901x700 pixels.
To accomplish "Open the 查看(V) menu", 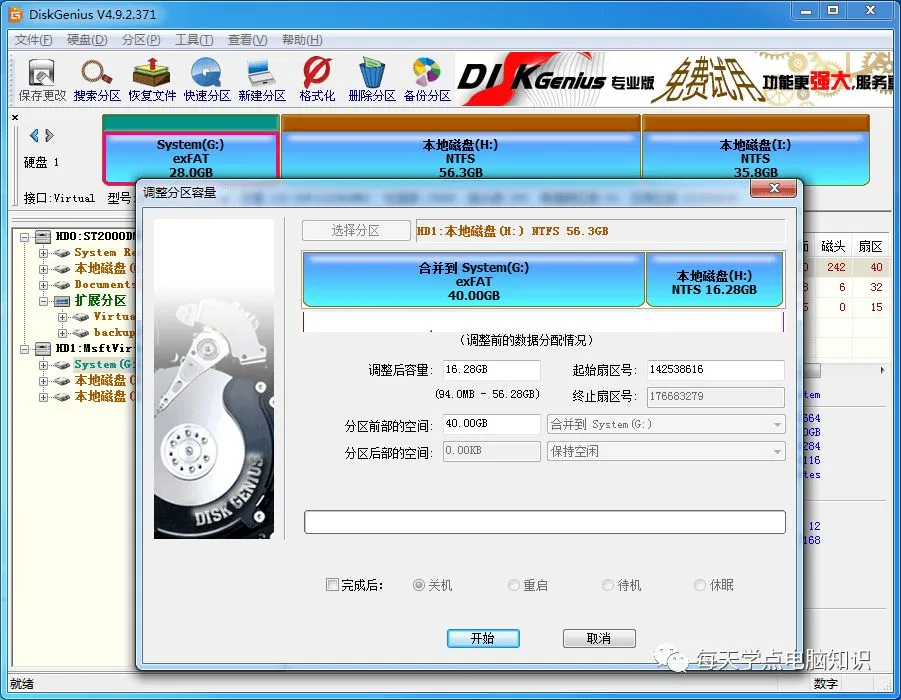I will (x=248, y=40).
